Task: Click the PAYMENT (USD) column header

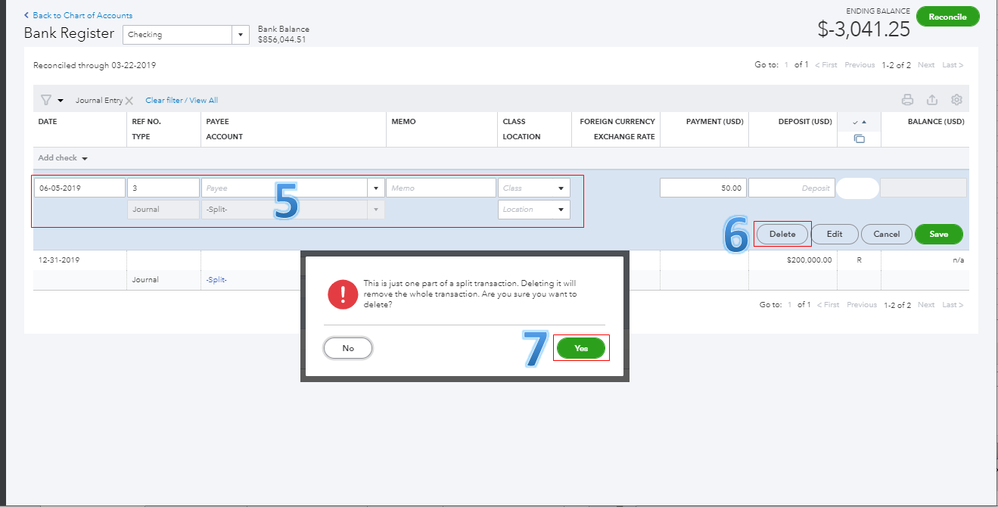Action: [714, 122]
